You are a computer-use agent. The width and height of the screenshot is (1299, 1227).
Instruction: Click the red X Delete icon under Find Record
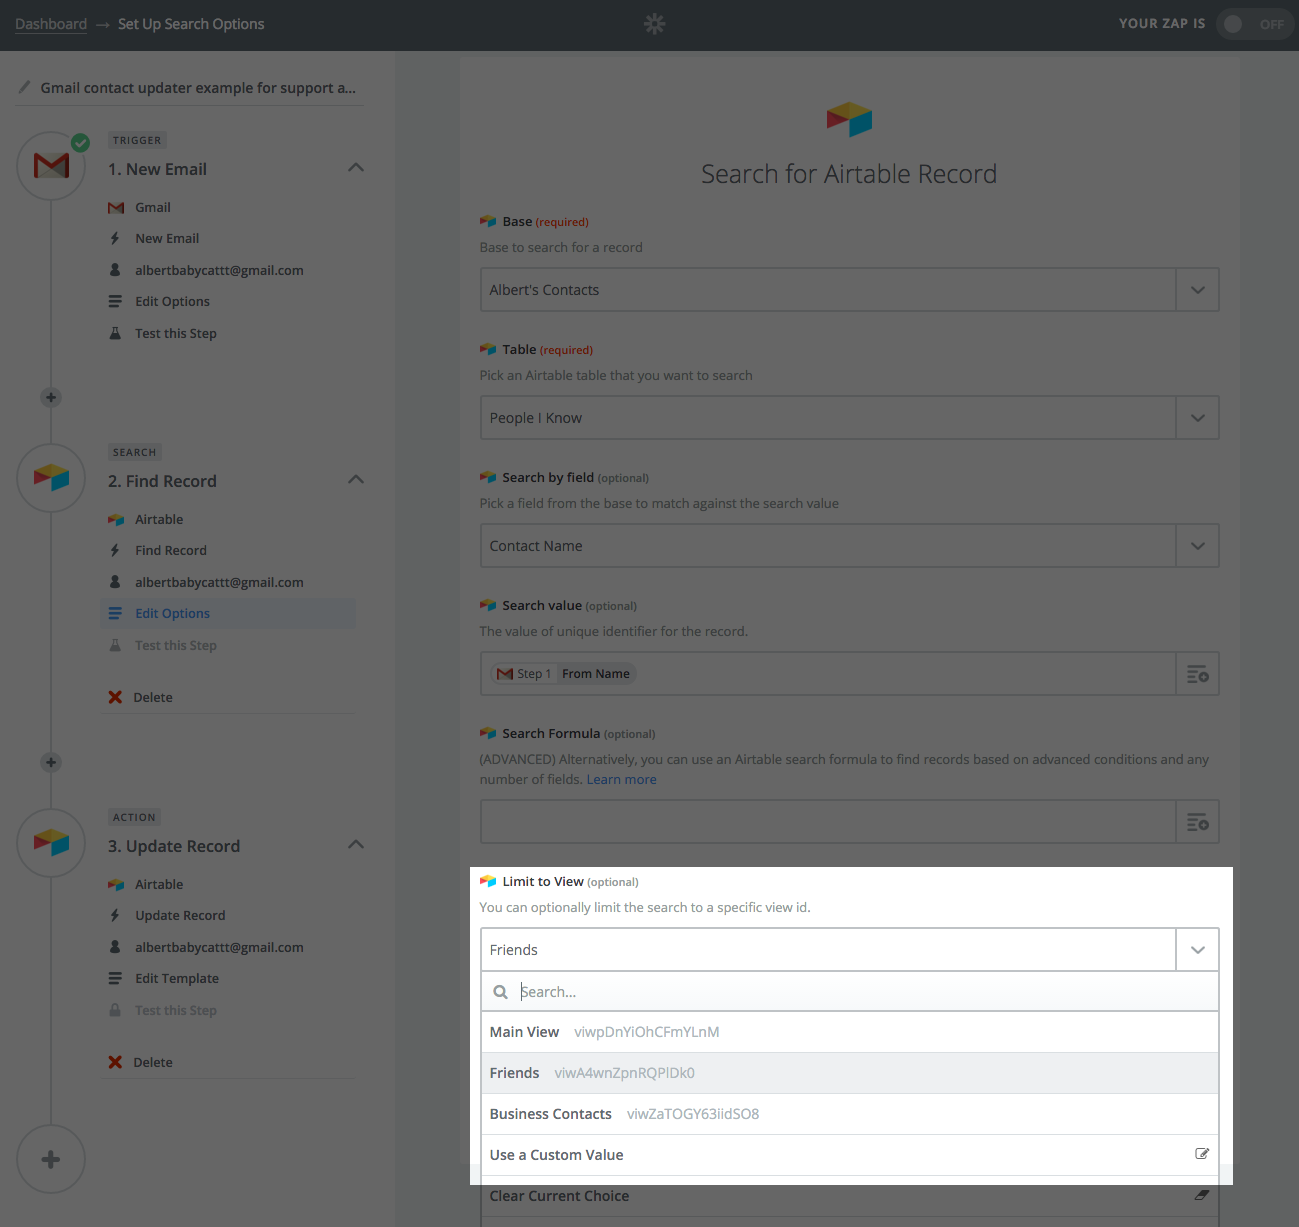click(115, 697)
